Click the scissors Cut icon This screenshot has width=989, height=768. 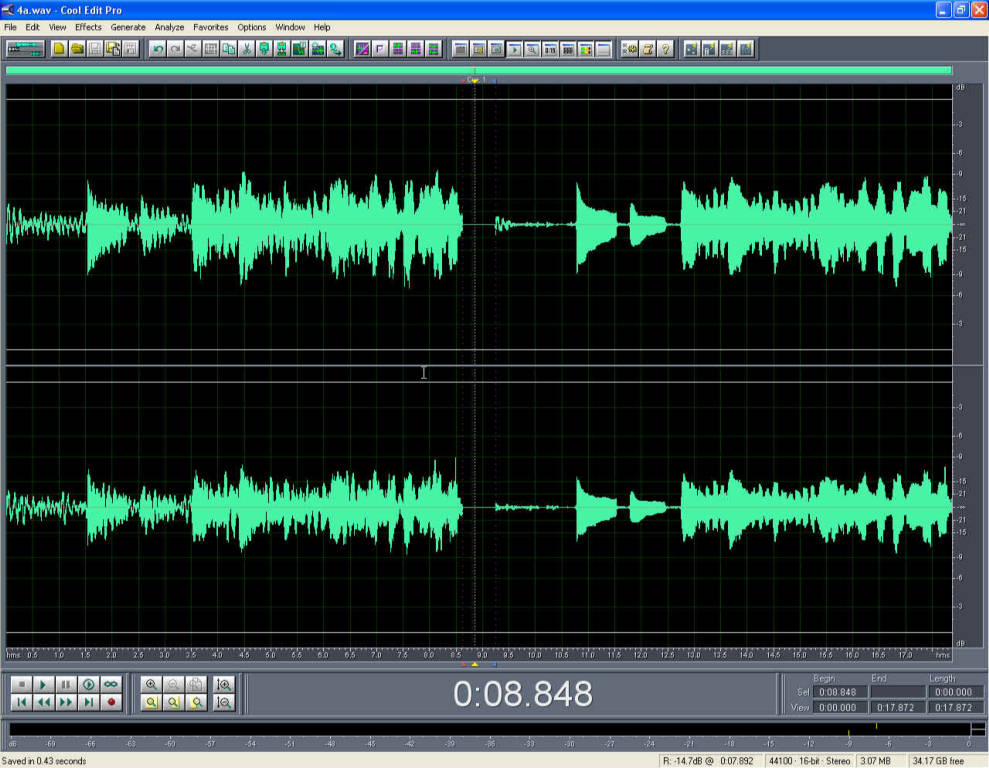click(x=193, y=48)
